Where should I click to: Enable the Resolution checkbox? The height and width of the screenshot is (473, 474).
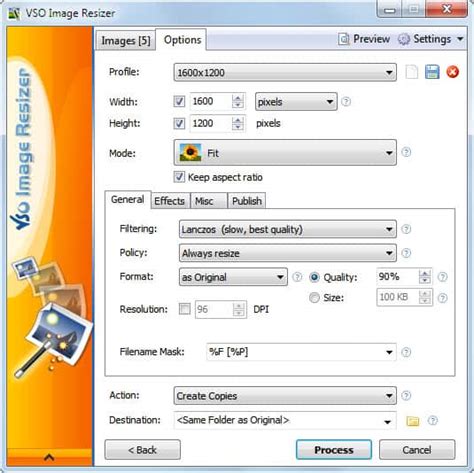click(184, 309)
